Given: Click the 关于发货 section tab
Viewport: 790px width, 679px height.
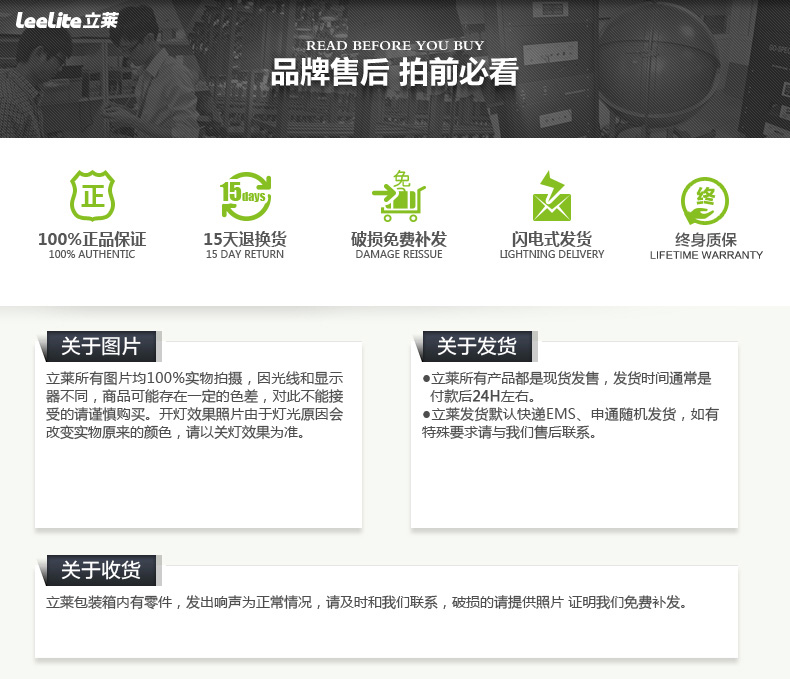Looking at the screenshot, I should (x=477, y=346).
